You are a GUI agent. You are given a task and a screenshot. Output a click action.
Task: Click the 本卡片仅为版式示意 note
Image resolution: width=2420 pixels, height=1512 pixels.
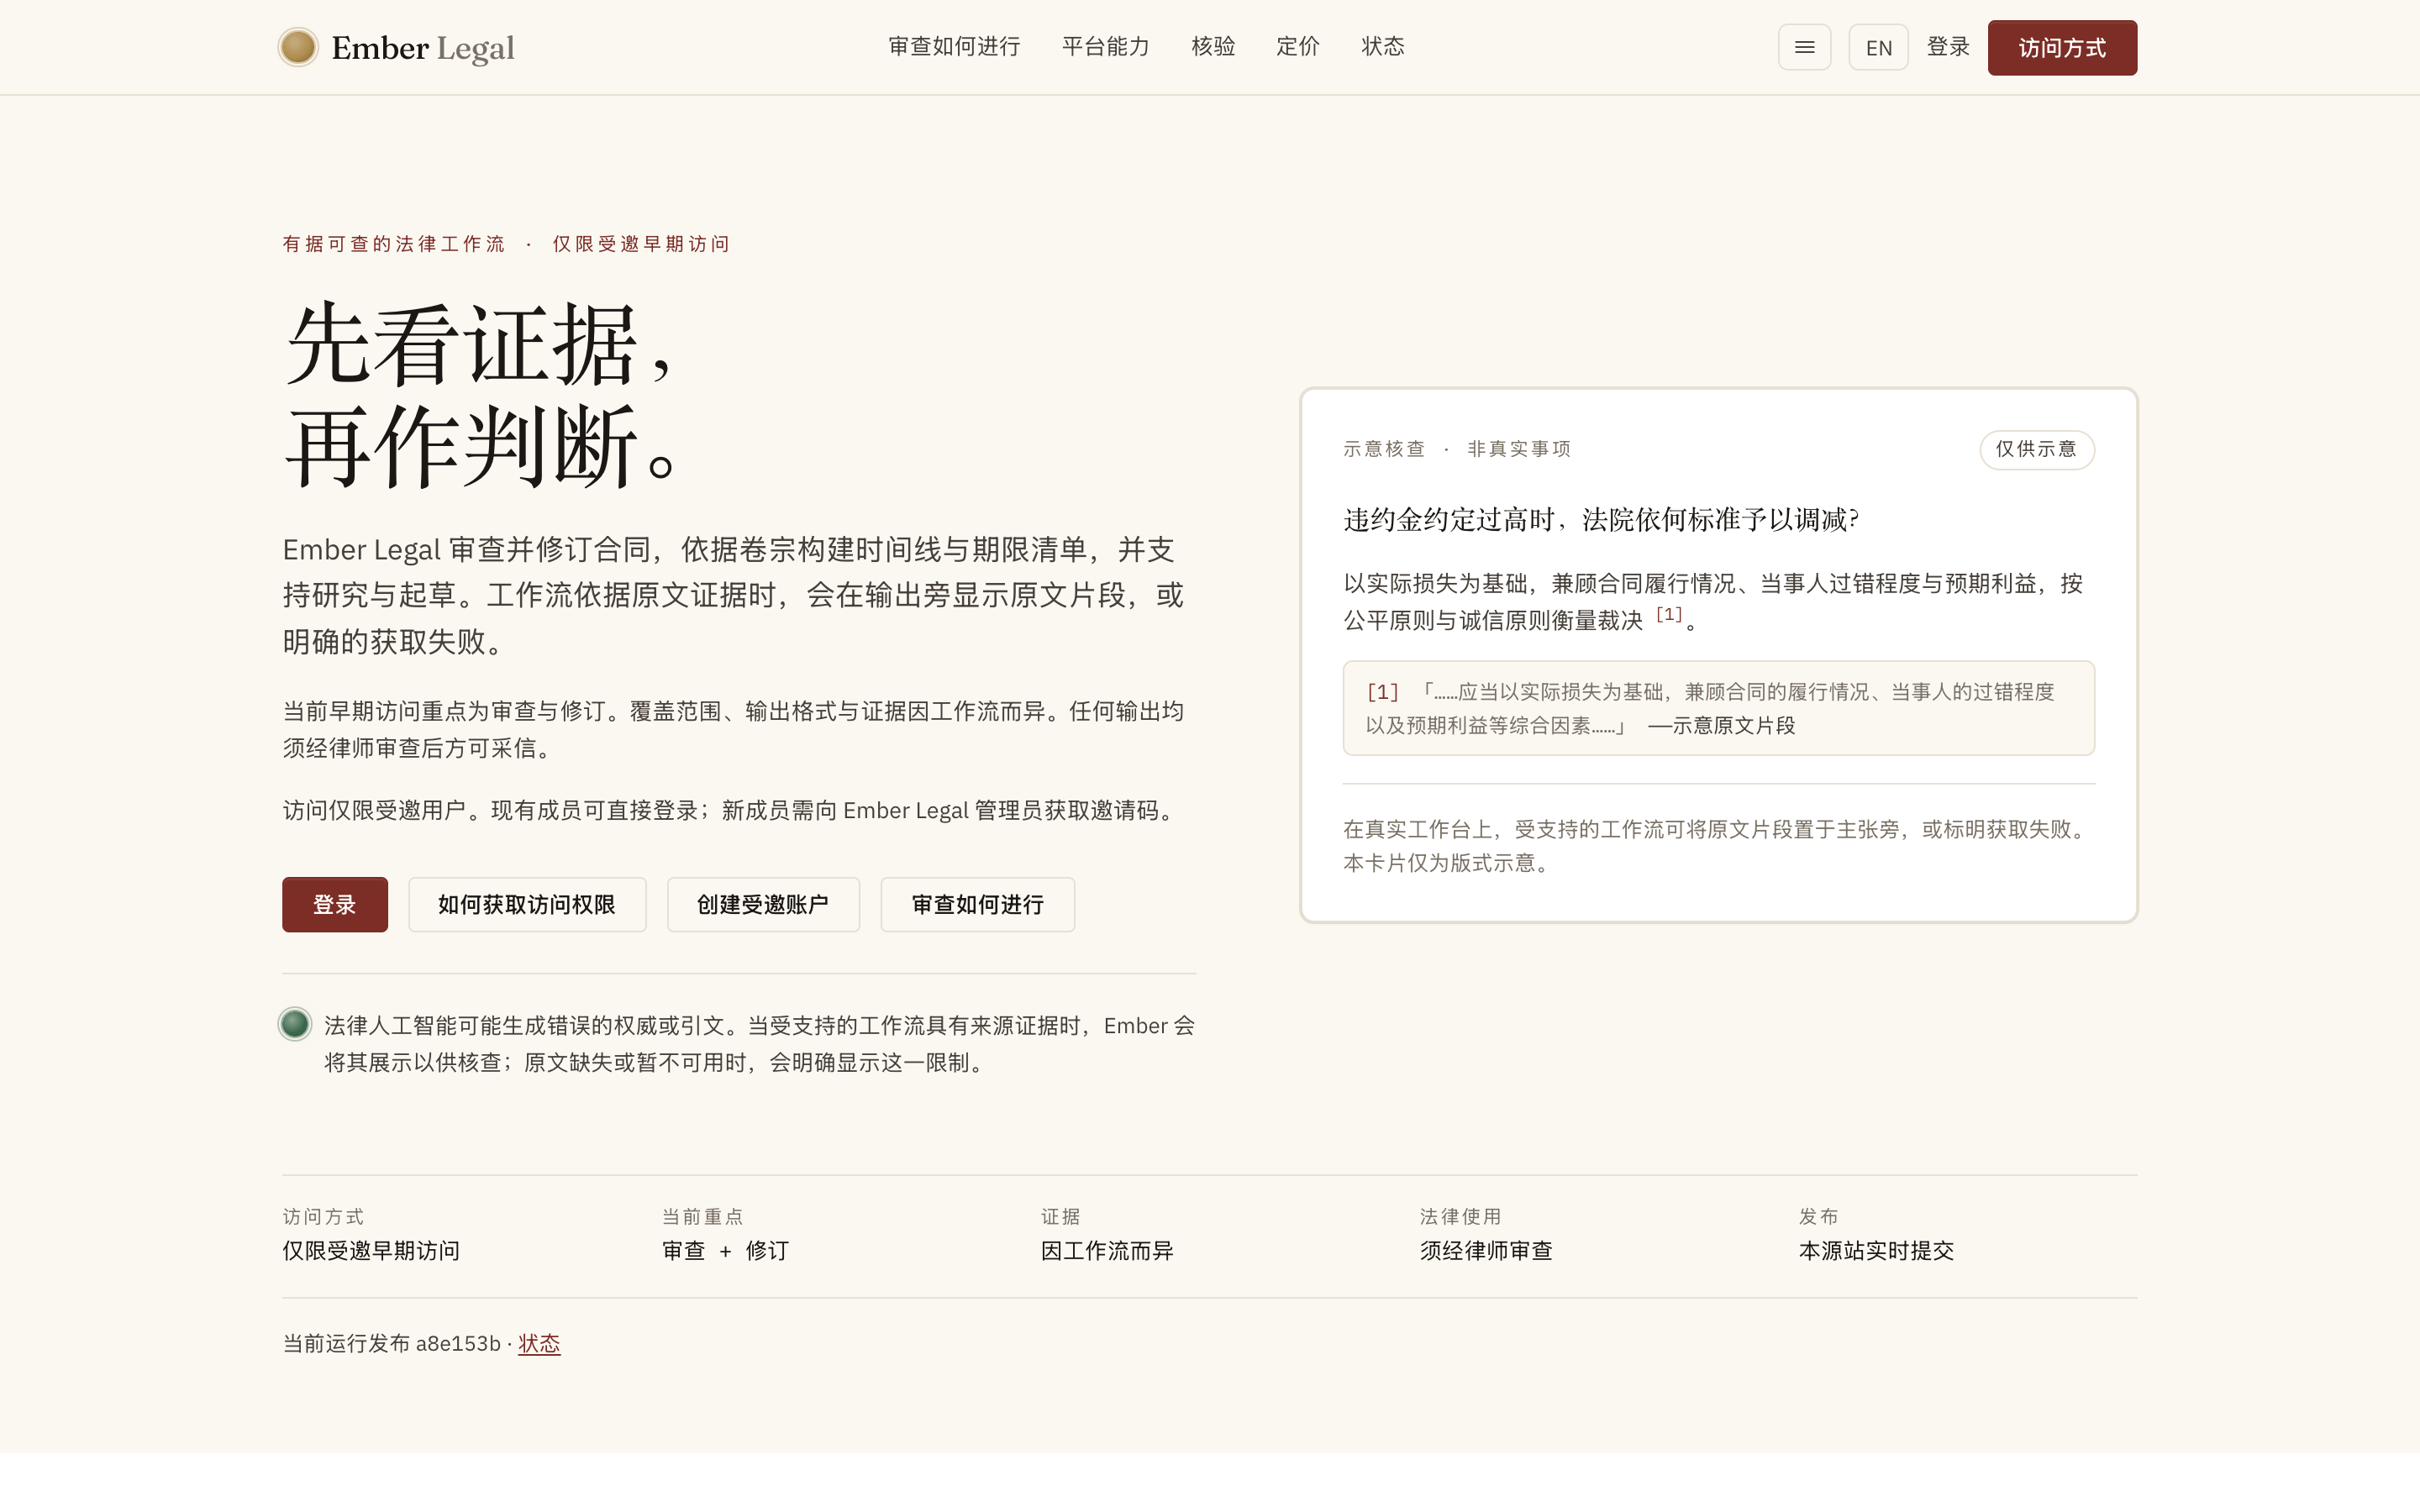1446,863
